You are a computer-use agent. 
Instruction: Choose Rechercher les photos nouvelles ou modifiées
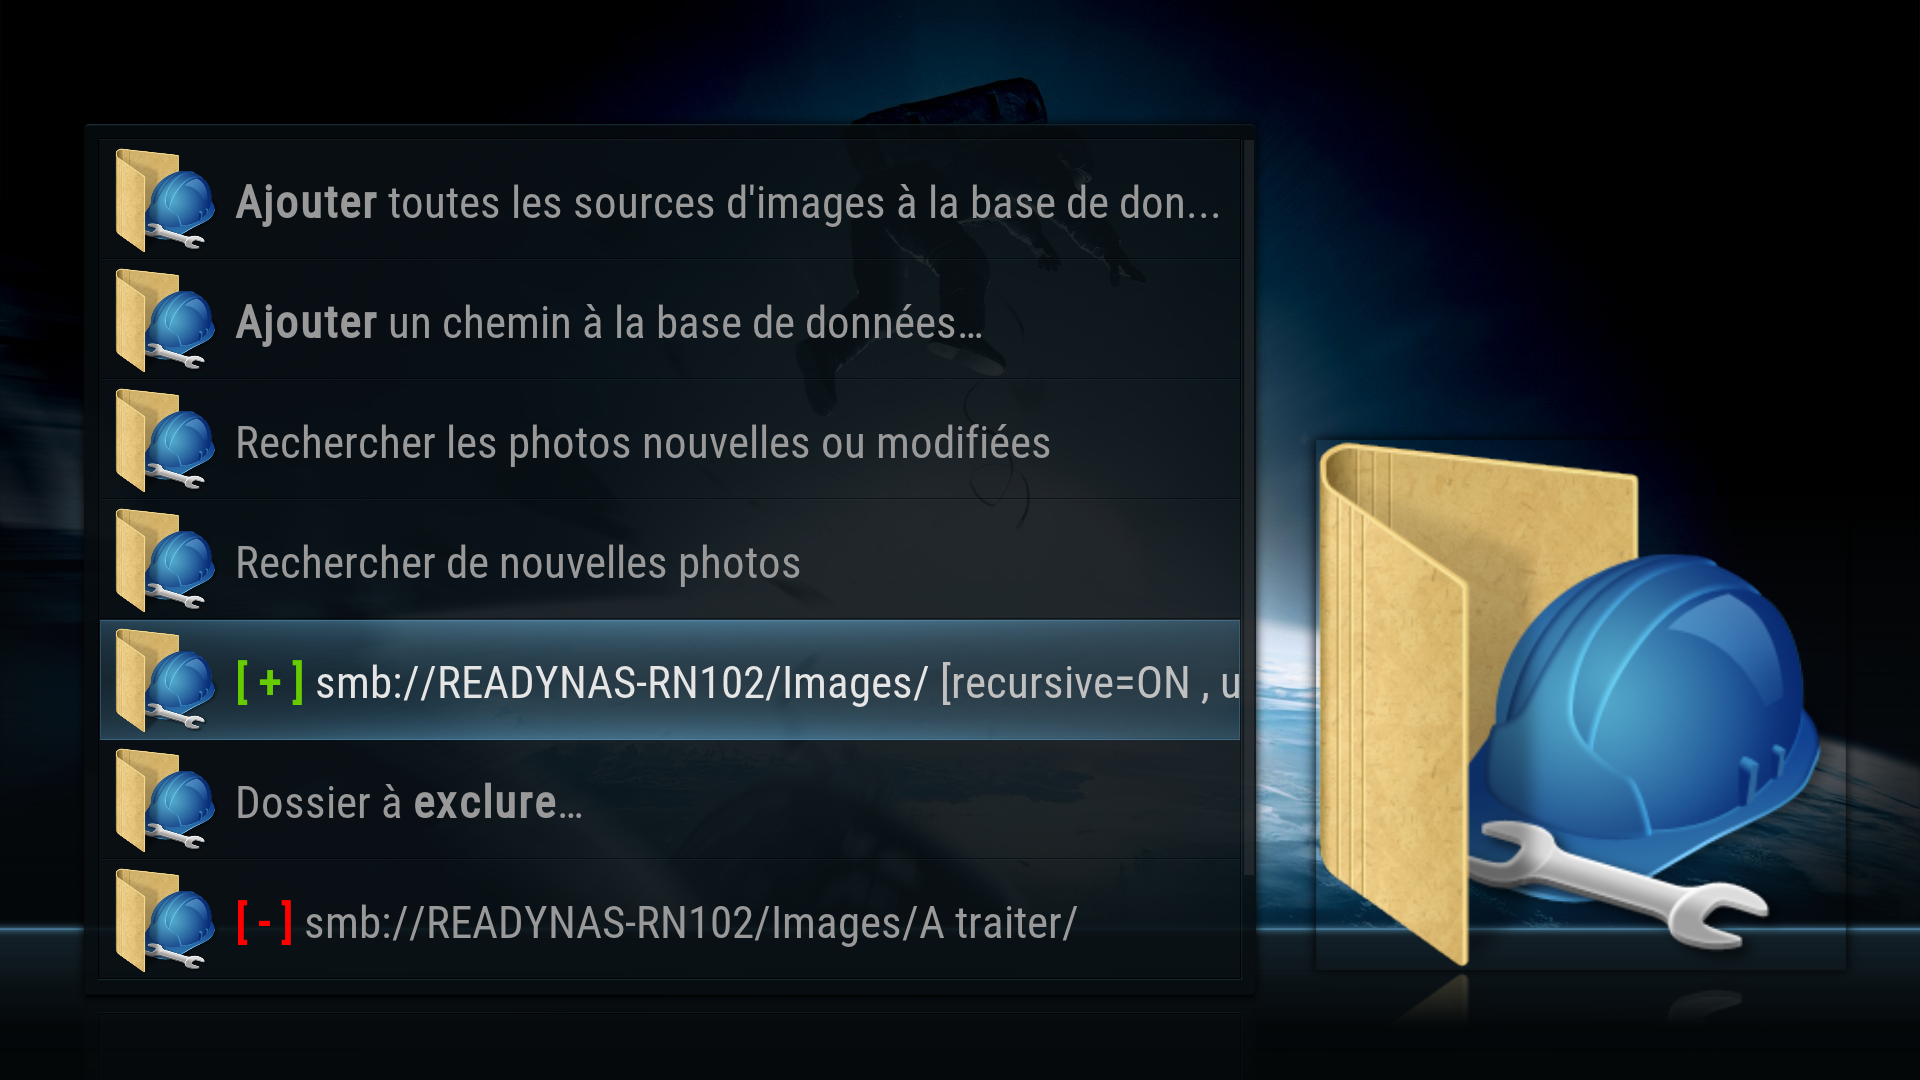click(670, 440)
